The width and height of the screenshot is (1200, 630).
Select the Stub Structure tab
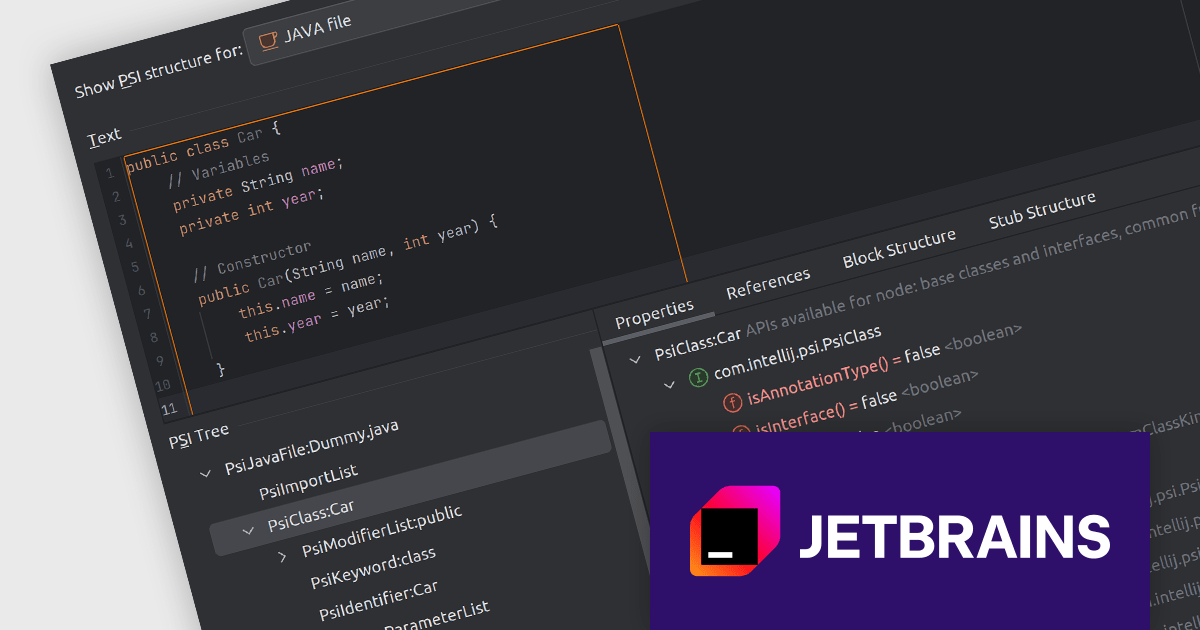pyautogui.click(x=1042, y=211)
